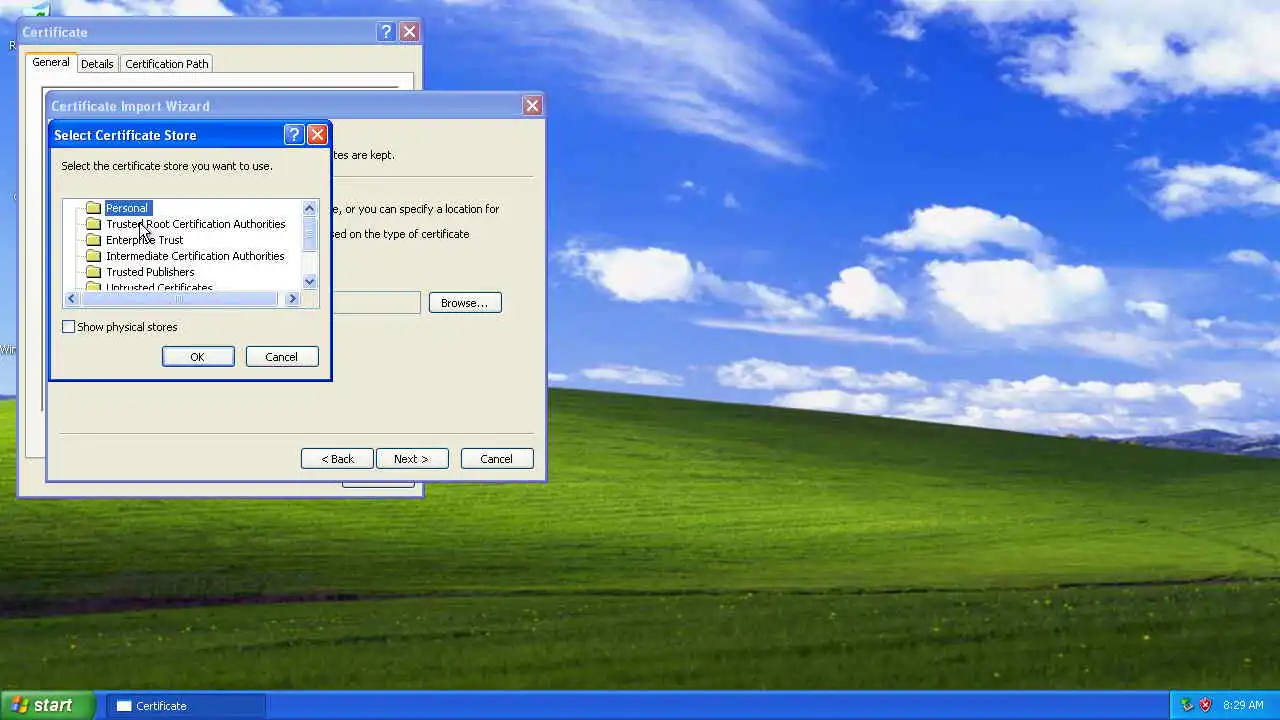Screen dimensions: 1280x720
Task: Switch to the Details tab
Action: click(x=97, y=64)
